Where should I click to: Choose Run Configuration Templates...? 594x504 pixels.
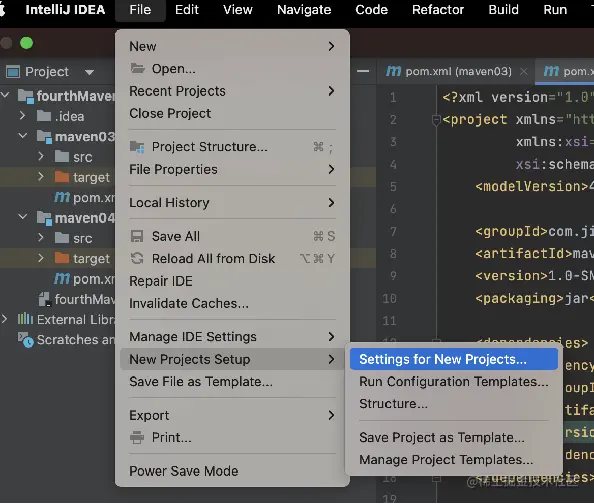[454, 381]
